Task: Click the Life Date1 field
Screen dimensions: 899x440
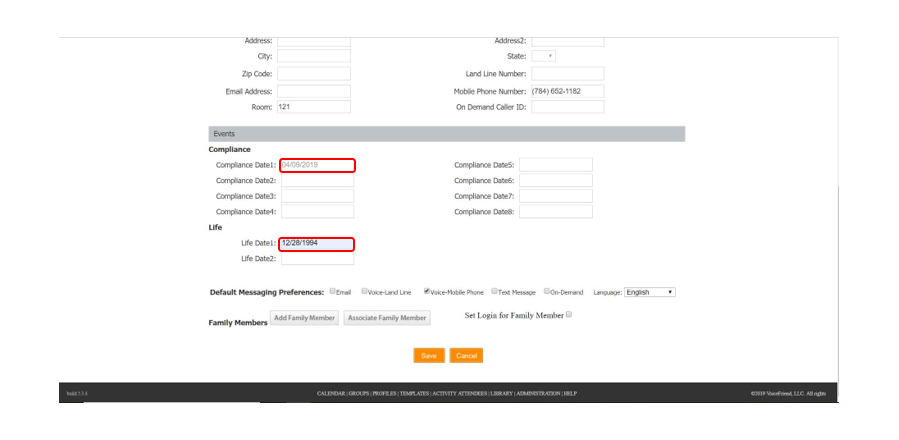Action: tap(317, 244)
